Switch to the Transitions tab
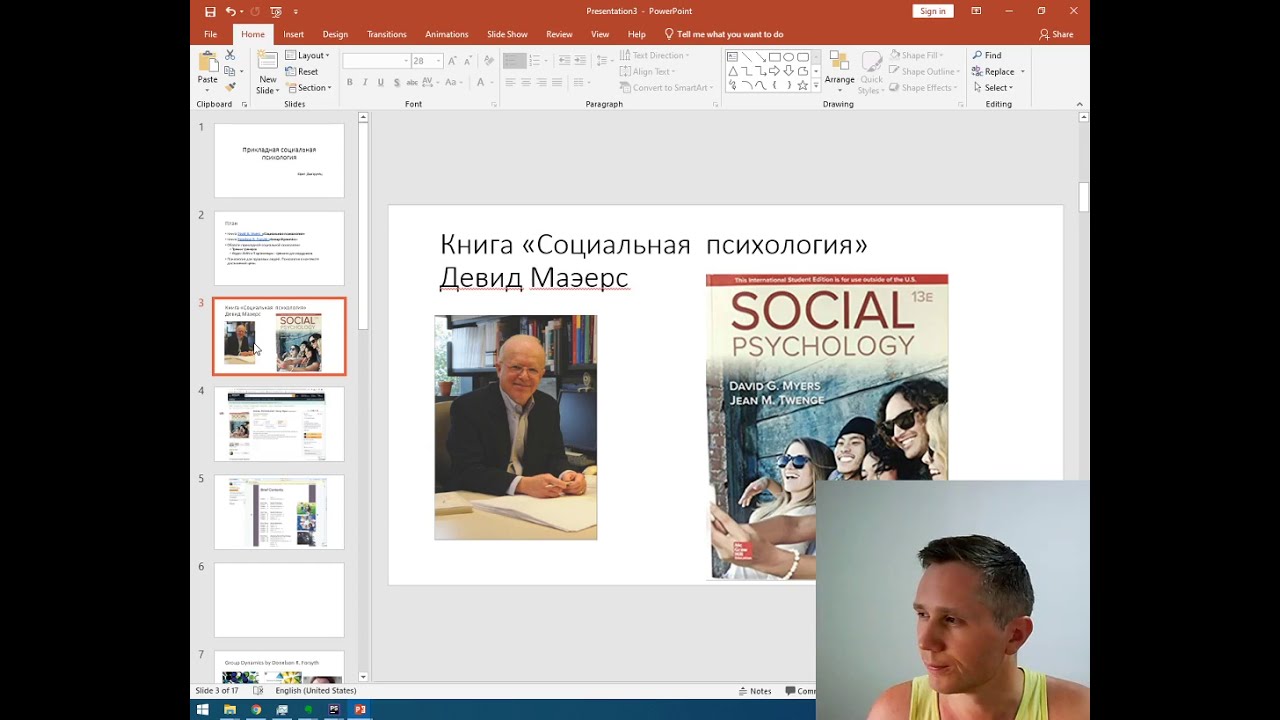The width and height of the screenshot is (1280, 720). pyautogui.click(x=386, y=34)
